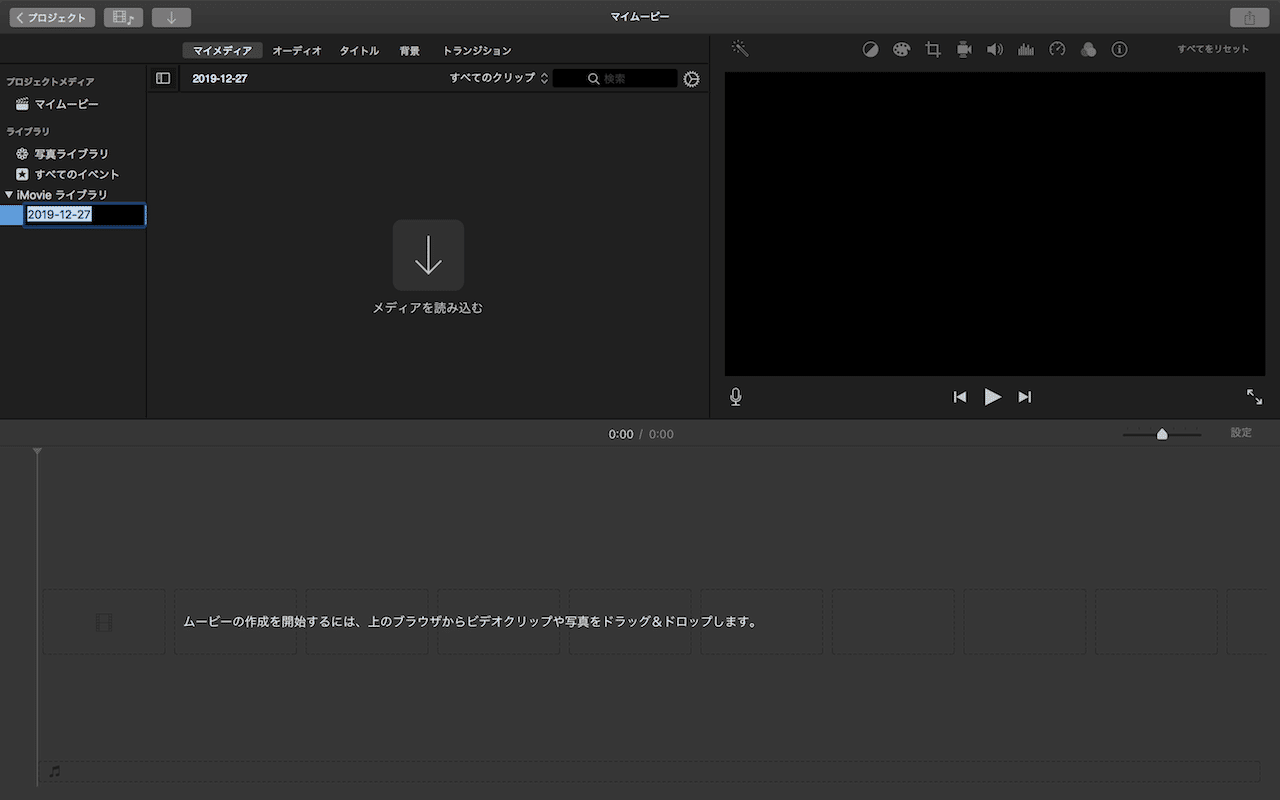This screenshot has height=800, width=1280.
Task: Open the clip information icon
Action: click(1120, 49)
